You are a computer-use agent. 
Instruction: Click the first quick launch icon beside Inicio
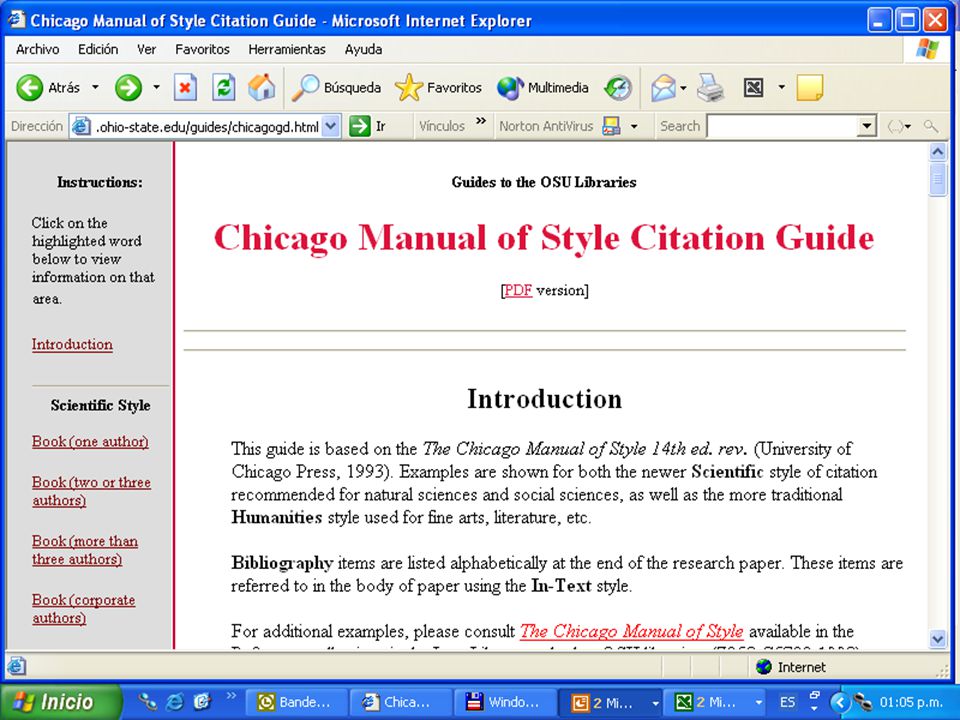click(147, 702)
